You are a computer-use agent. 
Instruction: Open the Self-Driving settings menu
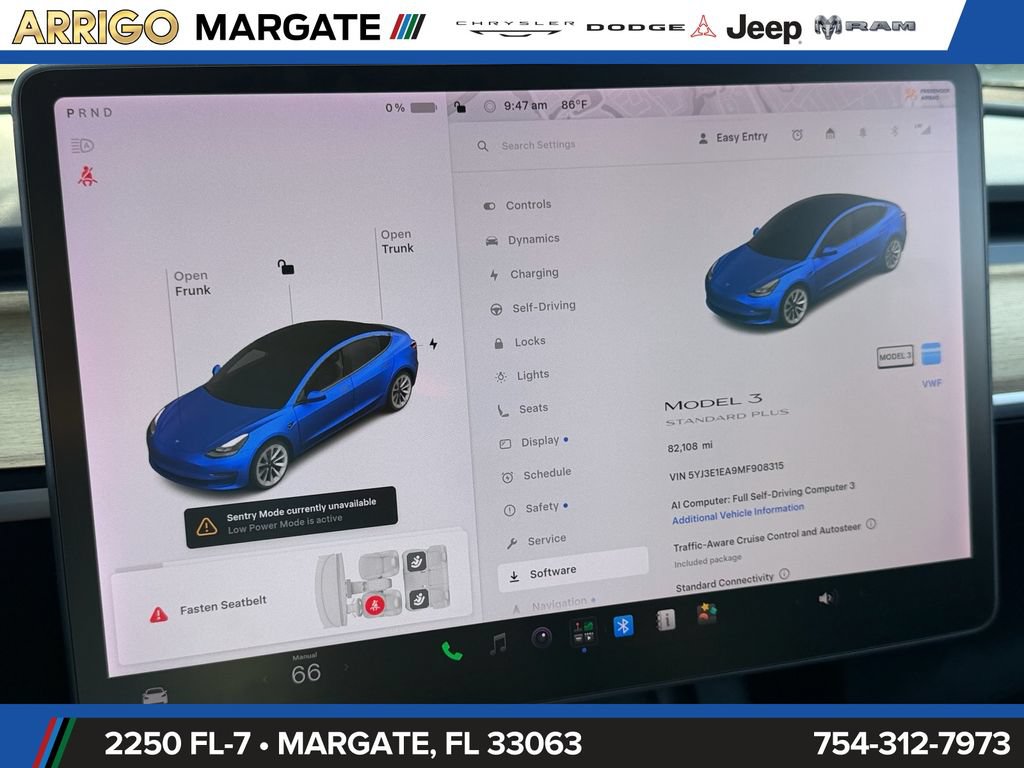coord(533,307)
